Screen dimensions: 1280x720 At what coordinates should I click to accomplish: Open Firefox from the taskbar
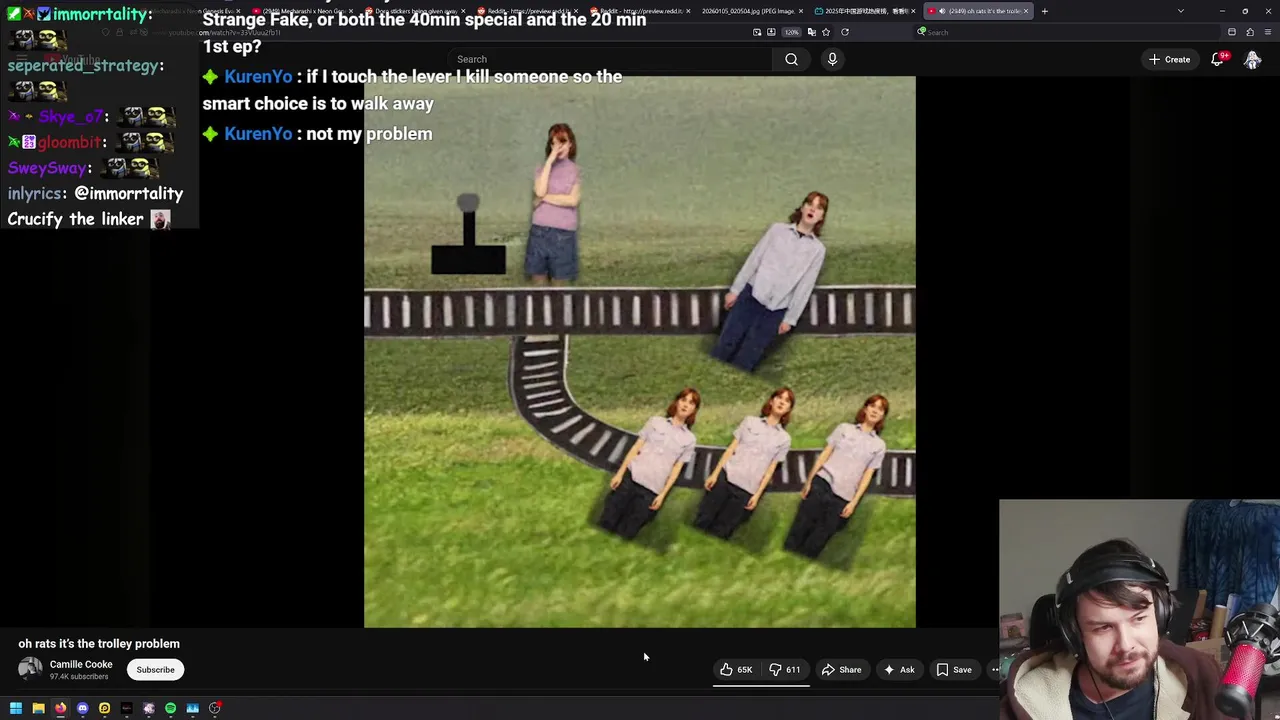(60, 708)
